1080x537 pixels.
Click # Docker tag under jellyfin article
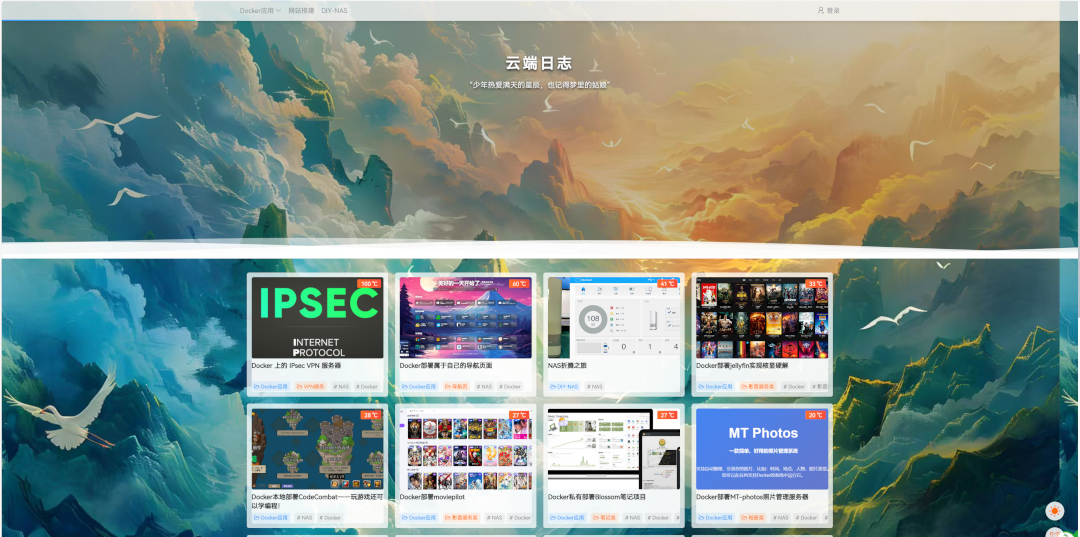(795, 387)
